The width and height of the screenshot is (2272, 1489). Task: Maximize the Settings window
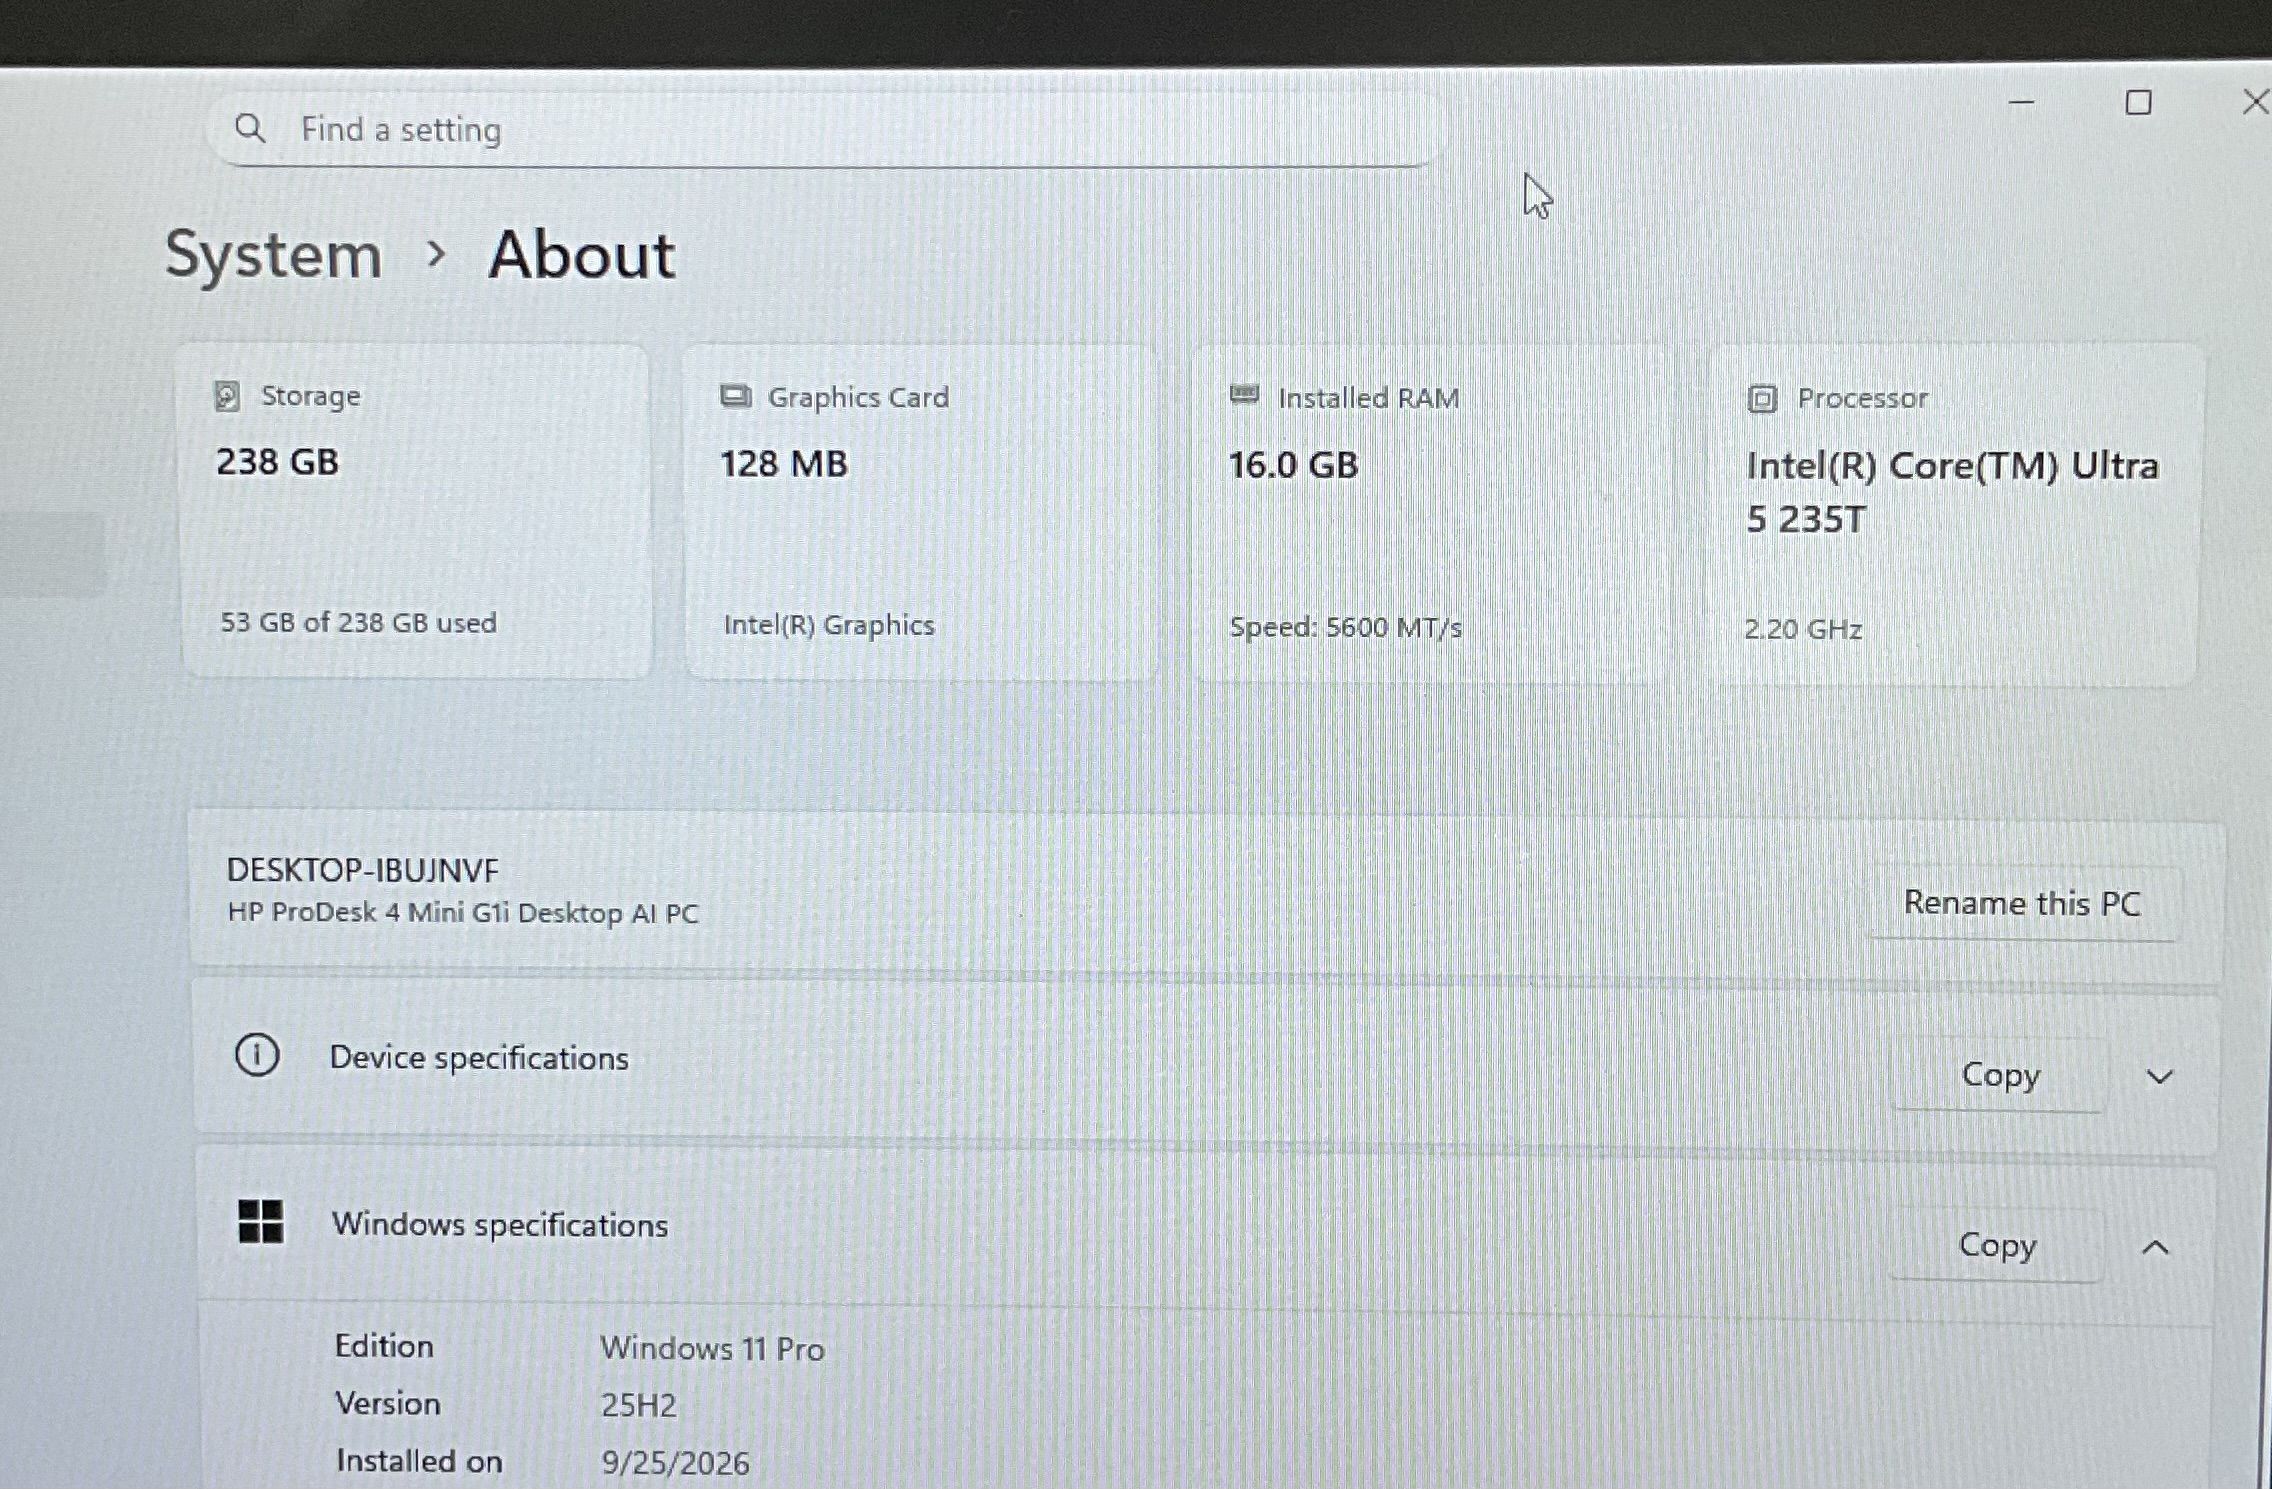click(2138, 102)
